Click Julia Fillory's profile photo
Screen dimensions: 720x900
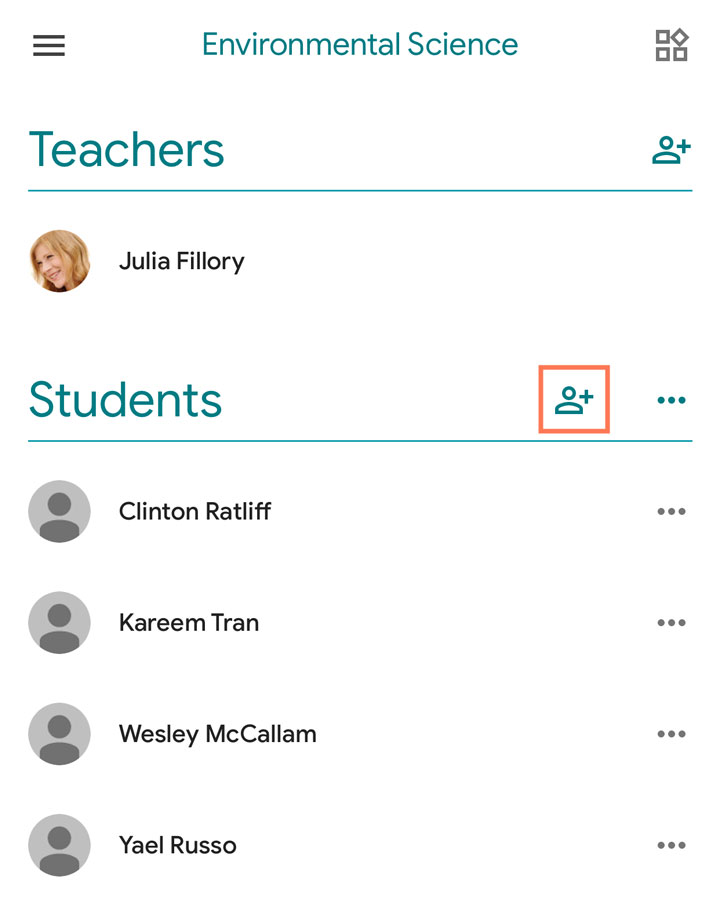[x=59, y=261]
